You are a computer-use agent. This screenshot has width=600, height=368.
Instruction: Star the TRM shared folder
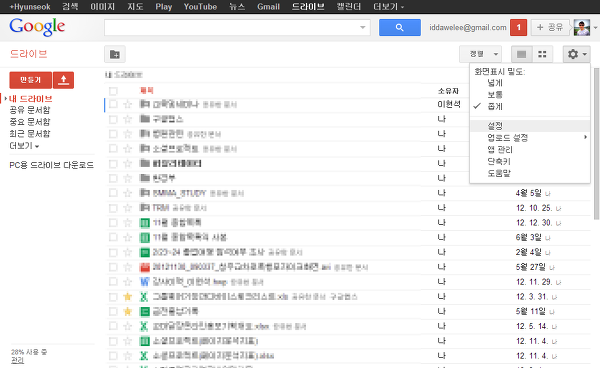[x=127, y=208]
